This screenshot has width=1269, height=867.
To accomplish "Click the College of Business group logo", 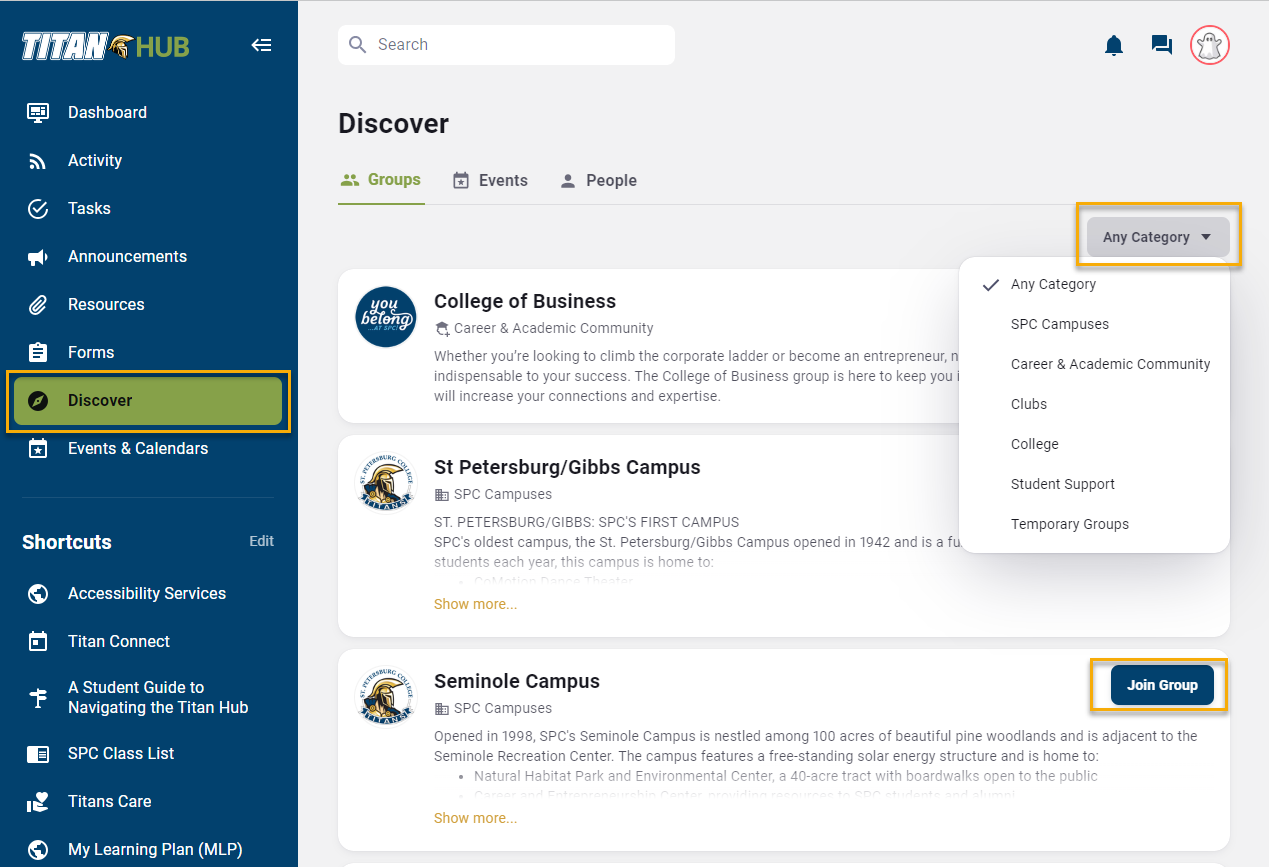I will tap(386, 317).
